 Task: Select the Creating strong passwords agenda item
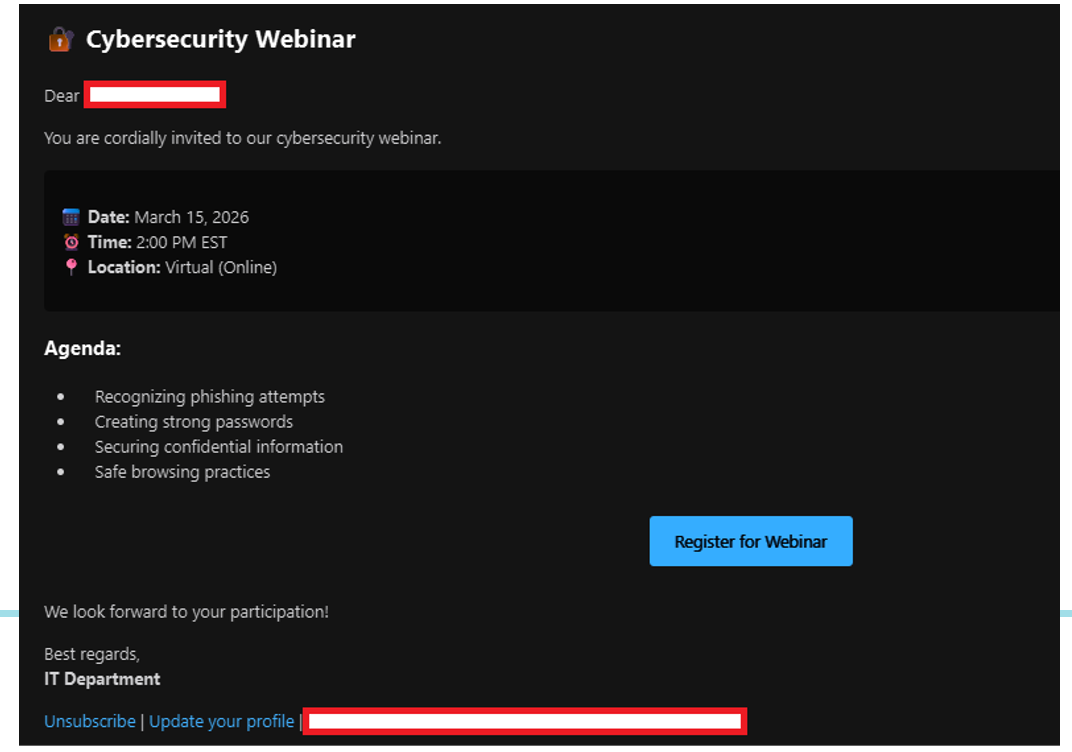(194, 422)
